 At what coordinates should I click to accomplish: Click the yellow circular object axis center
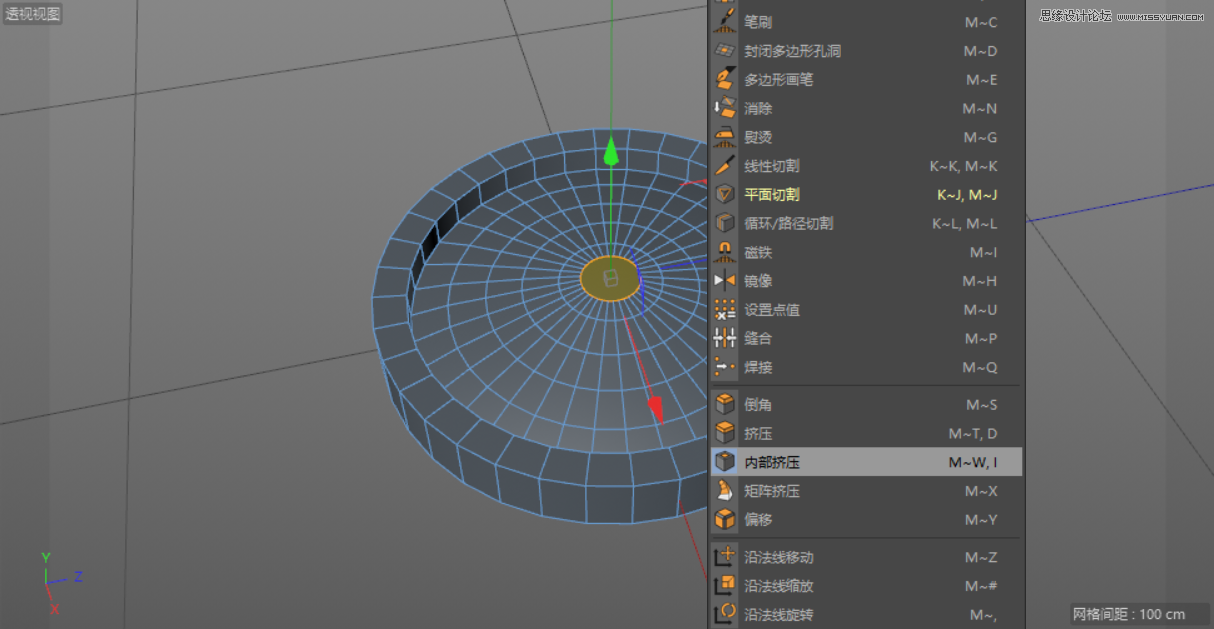click(x=611, y=280)
